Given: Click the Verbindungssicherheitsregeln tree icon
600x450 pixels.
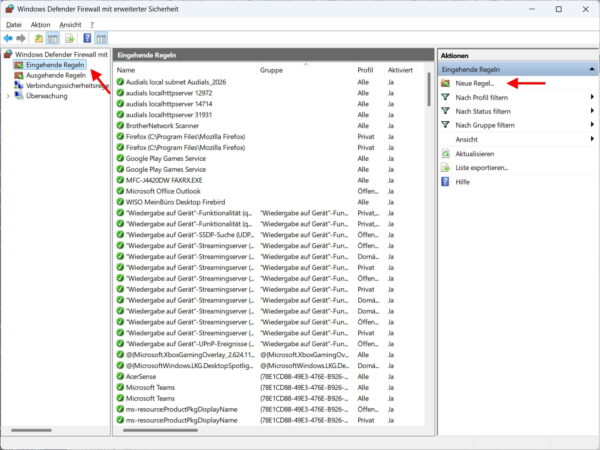Looking at the screenshot, I should (x=19, y=85).
